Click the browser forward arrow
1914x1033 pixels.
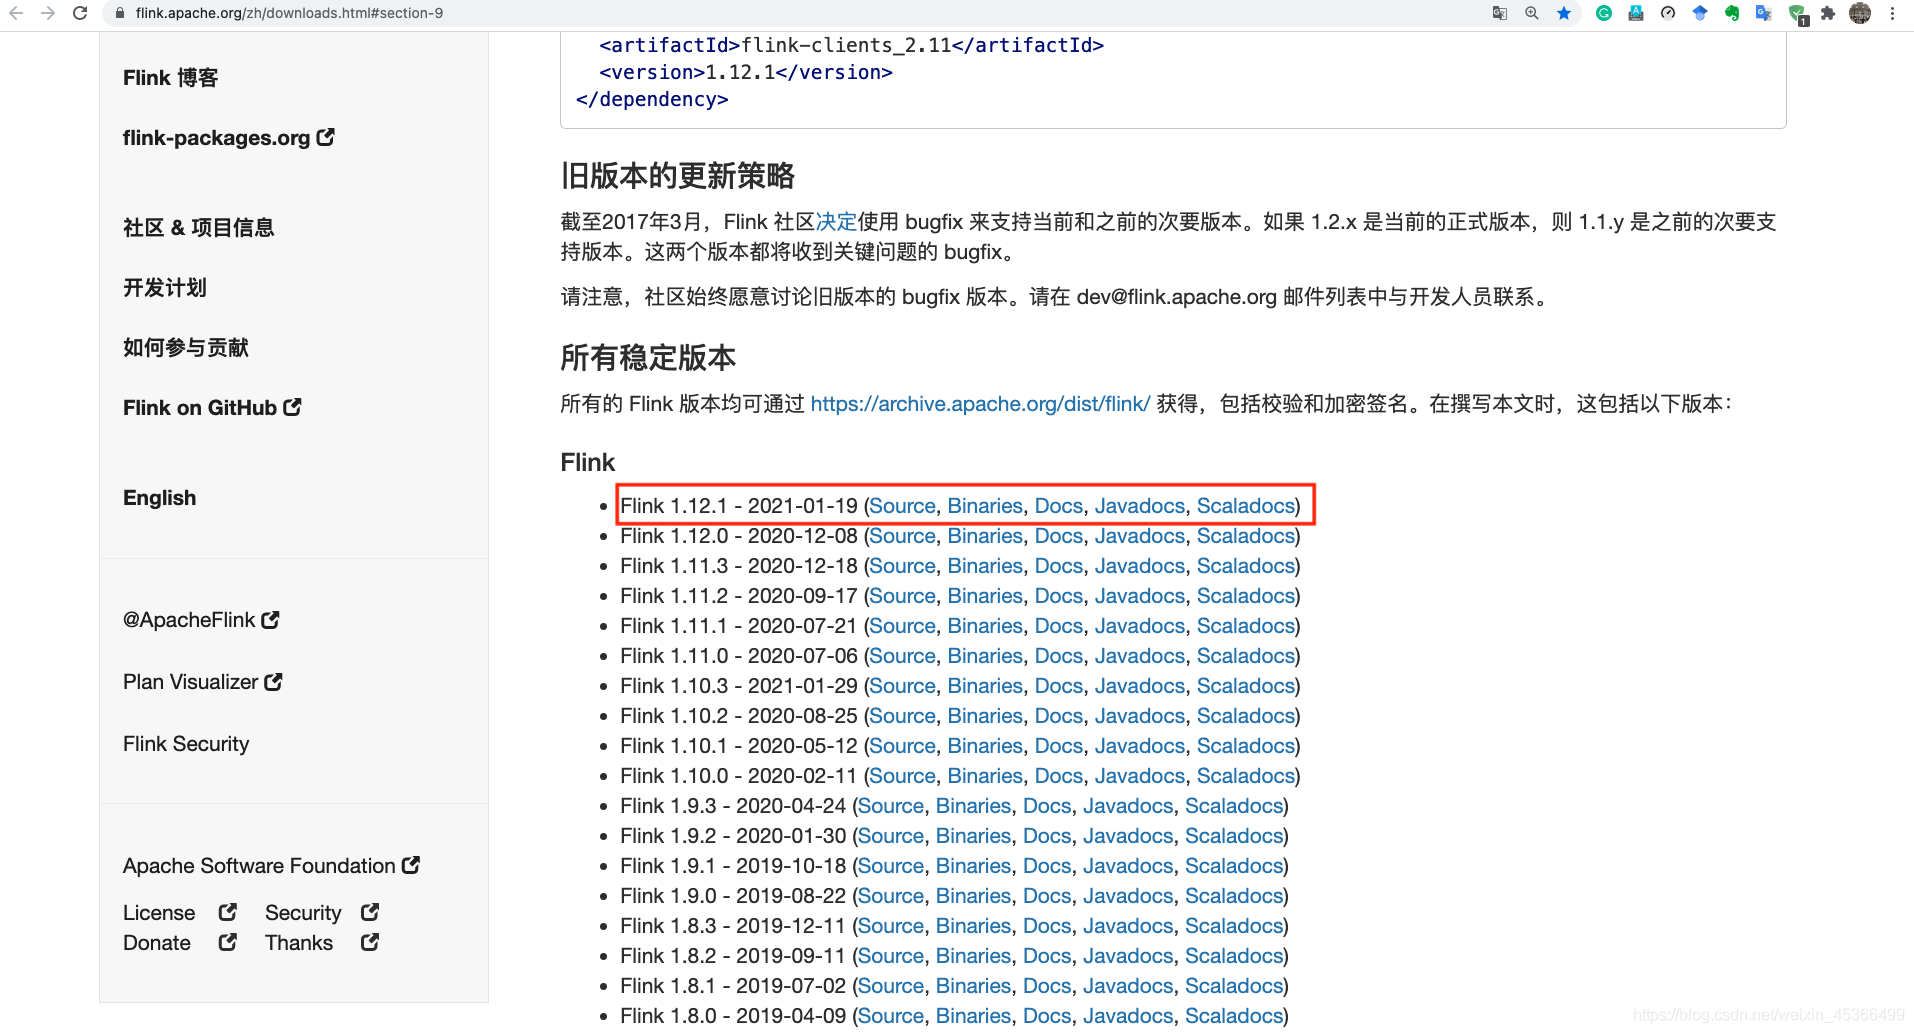(48, 13)
